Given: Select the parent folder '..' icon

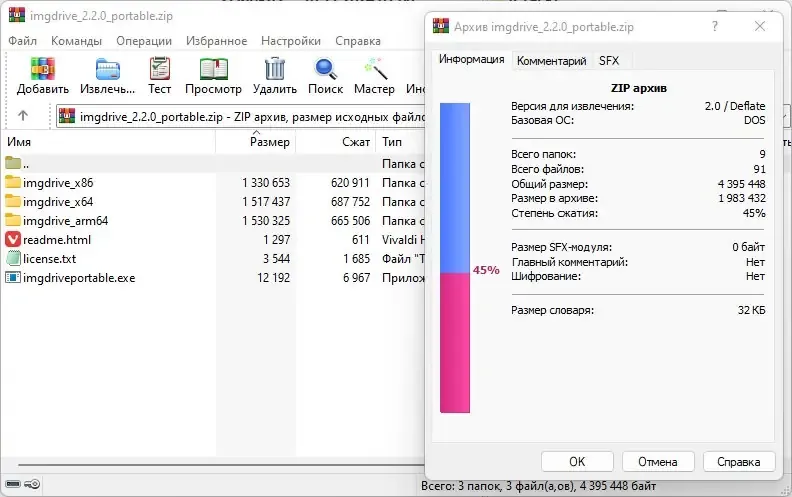Looking at the screenshot, I should pyautogui.click(x=13, y=163).
